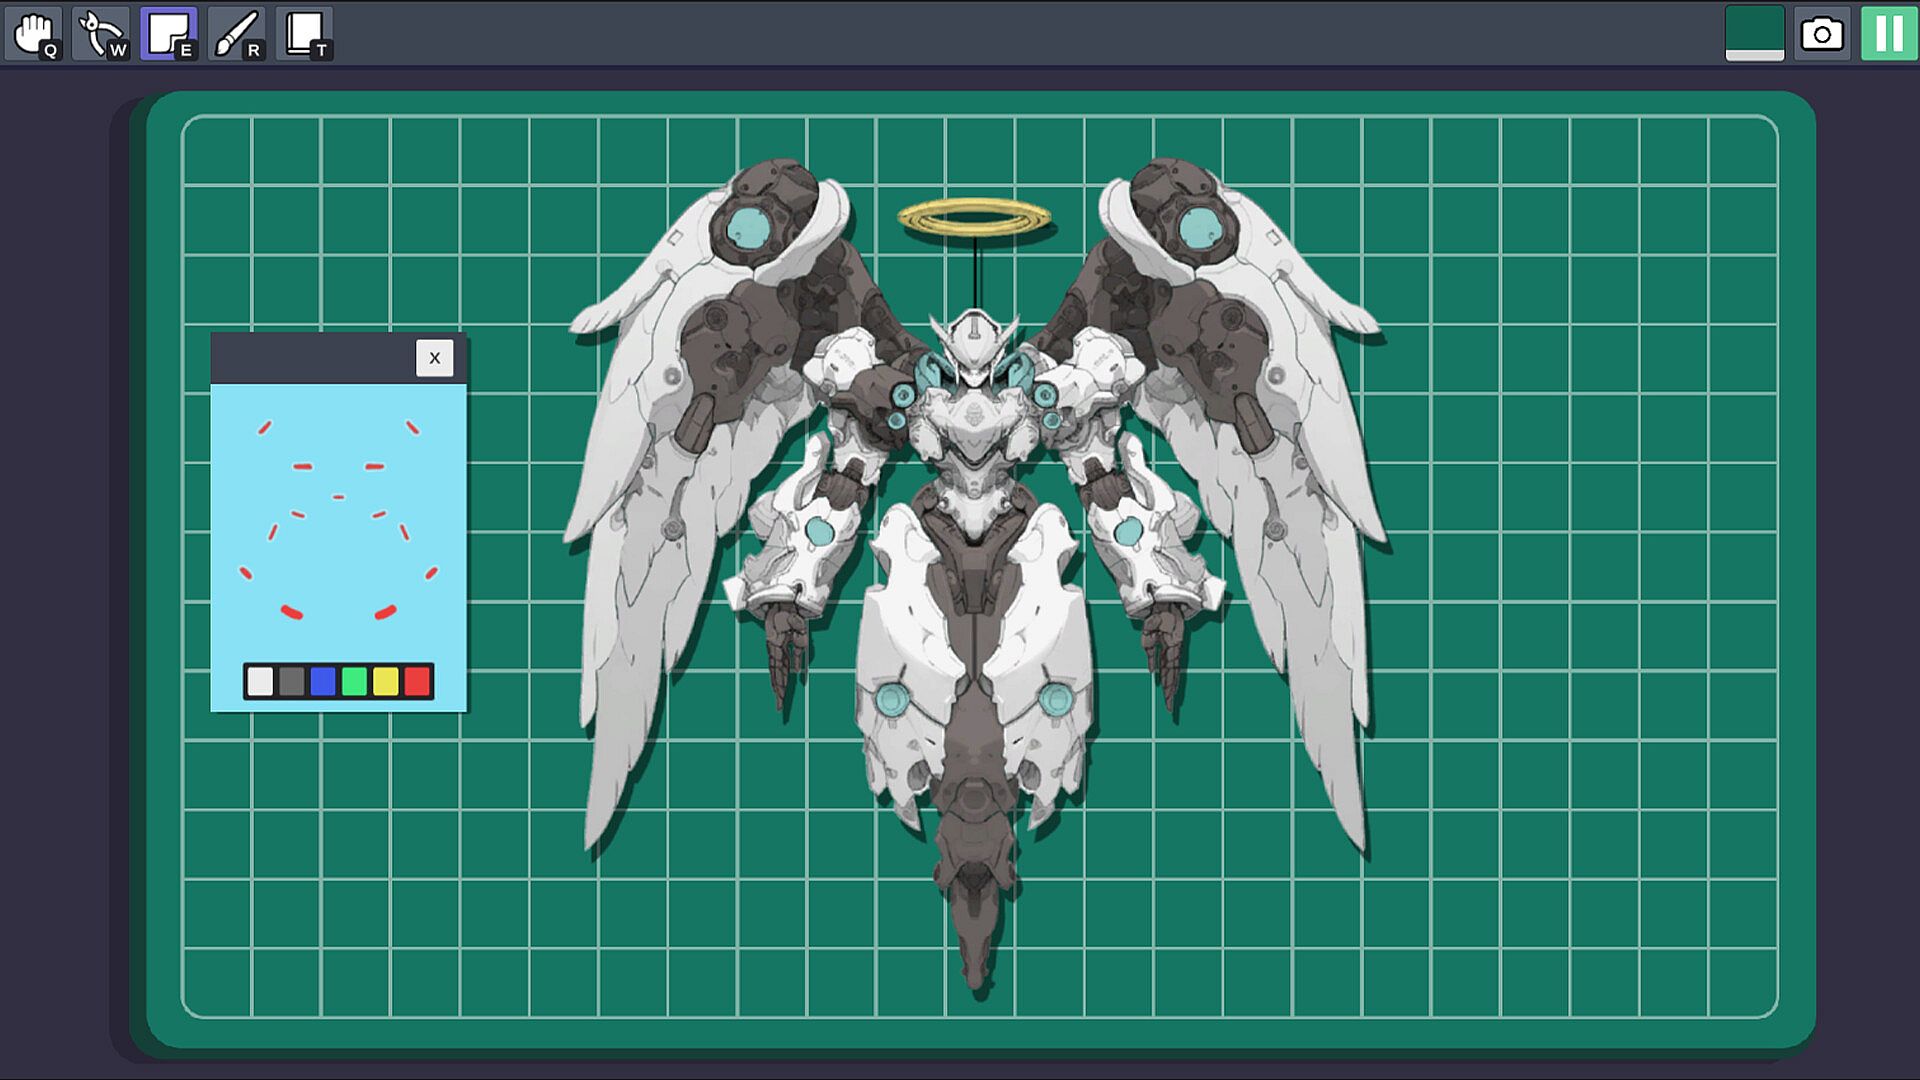Select the hand grab tool
Image resolution: width=1920 pixels, height=1080 pixels.
[35, 34]
